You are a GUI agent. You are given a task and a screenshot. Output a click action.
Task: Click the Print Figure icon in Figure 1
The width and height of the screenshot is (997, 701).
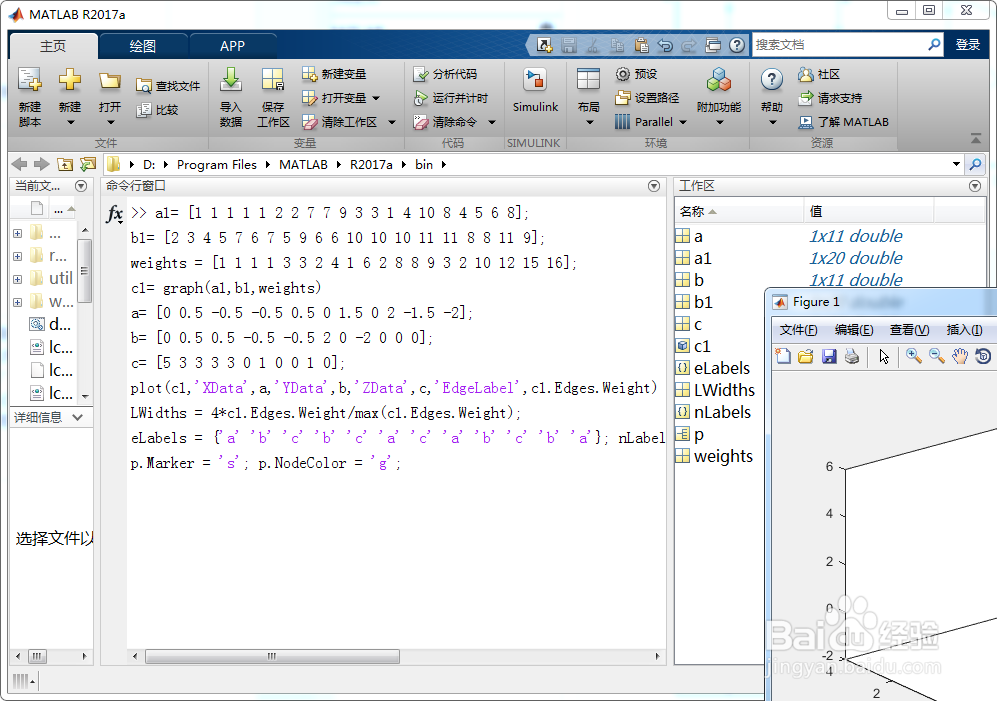tap(852, 356)
